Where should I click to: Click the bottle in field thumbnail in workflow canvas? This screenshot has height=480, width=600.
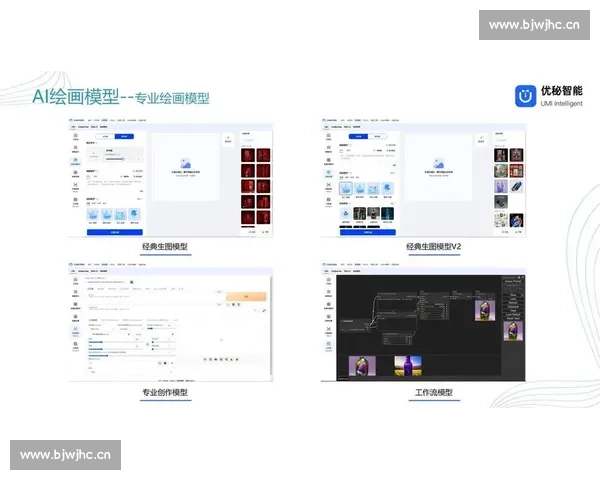tap(405, 366)
